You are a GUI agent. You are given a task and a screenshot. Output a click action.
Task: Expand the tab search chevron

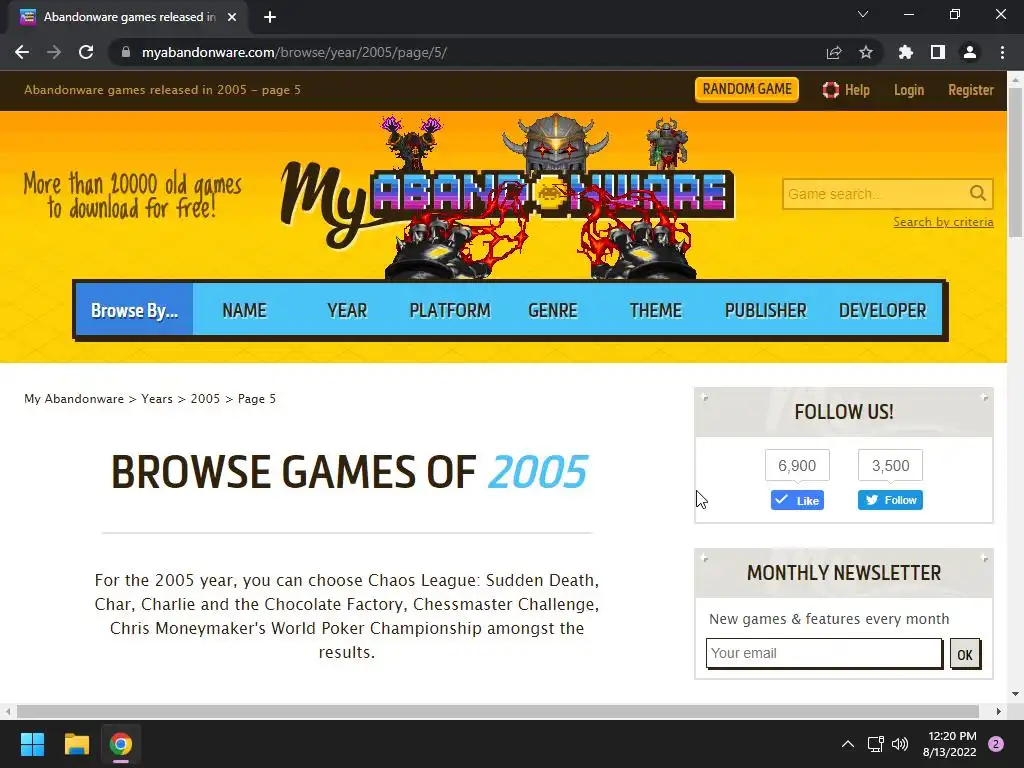(863, 14)
